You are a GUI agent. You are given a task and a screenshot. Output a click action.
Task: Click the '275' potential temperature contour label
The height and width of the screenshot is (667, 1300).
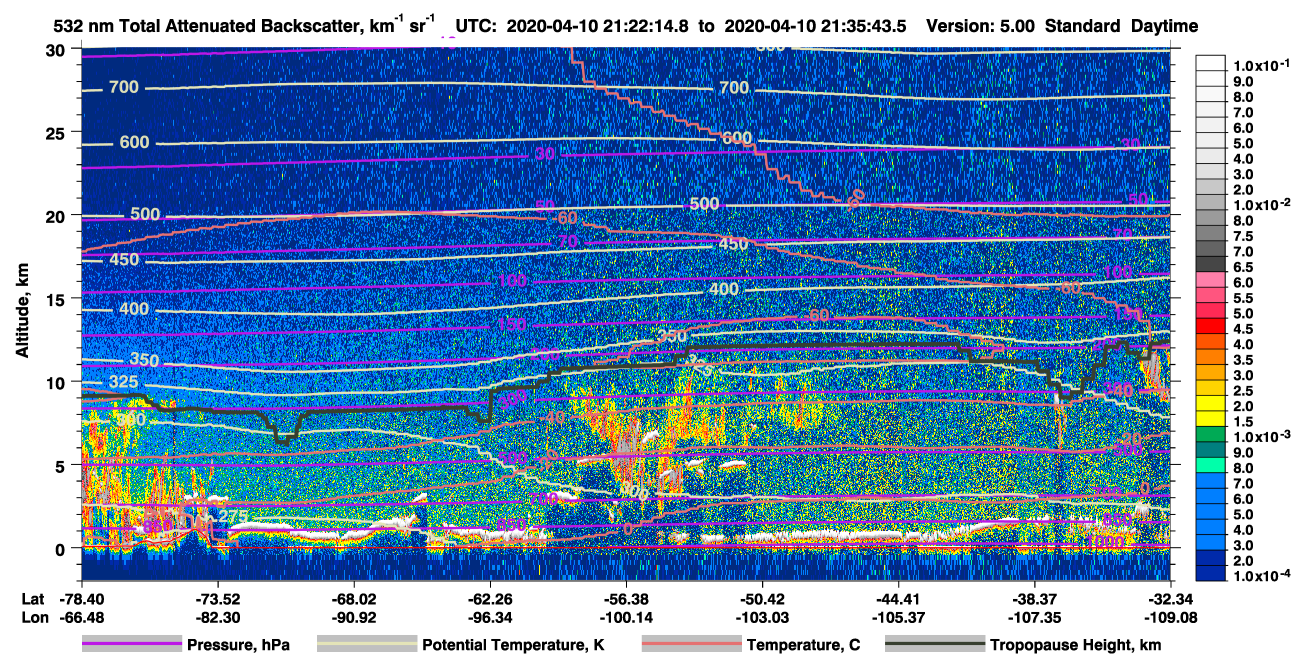(x=233, y=517)
